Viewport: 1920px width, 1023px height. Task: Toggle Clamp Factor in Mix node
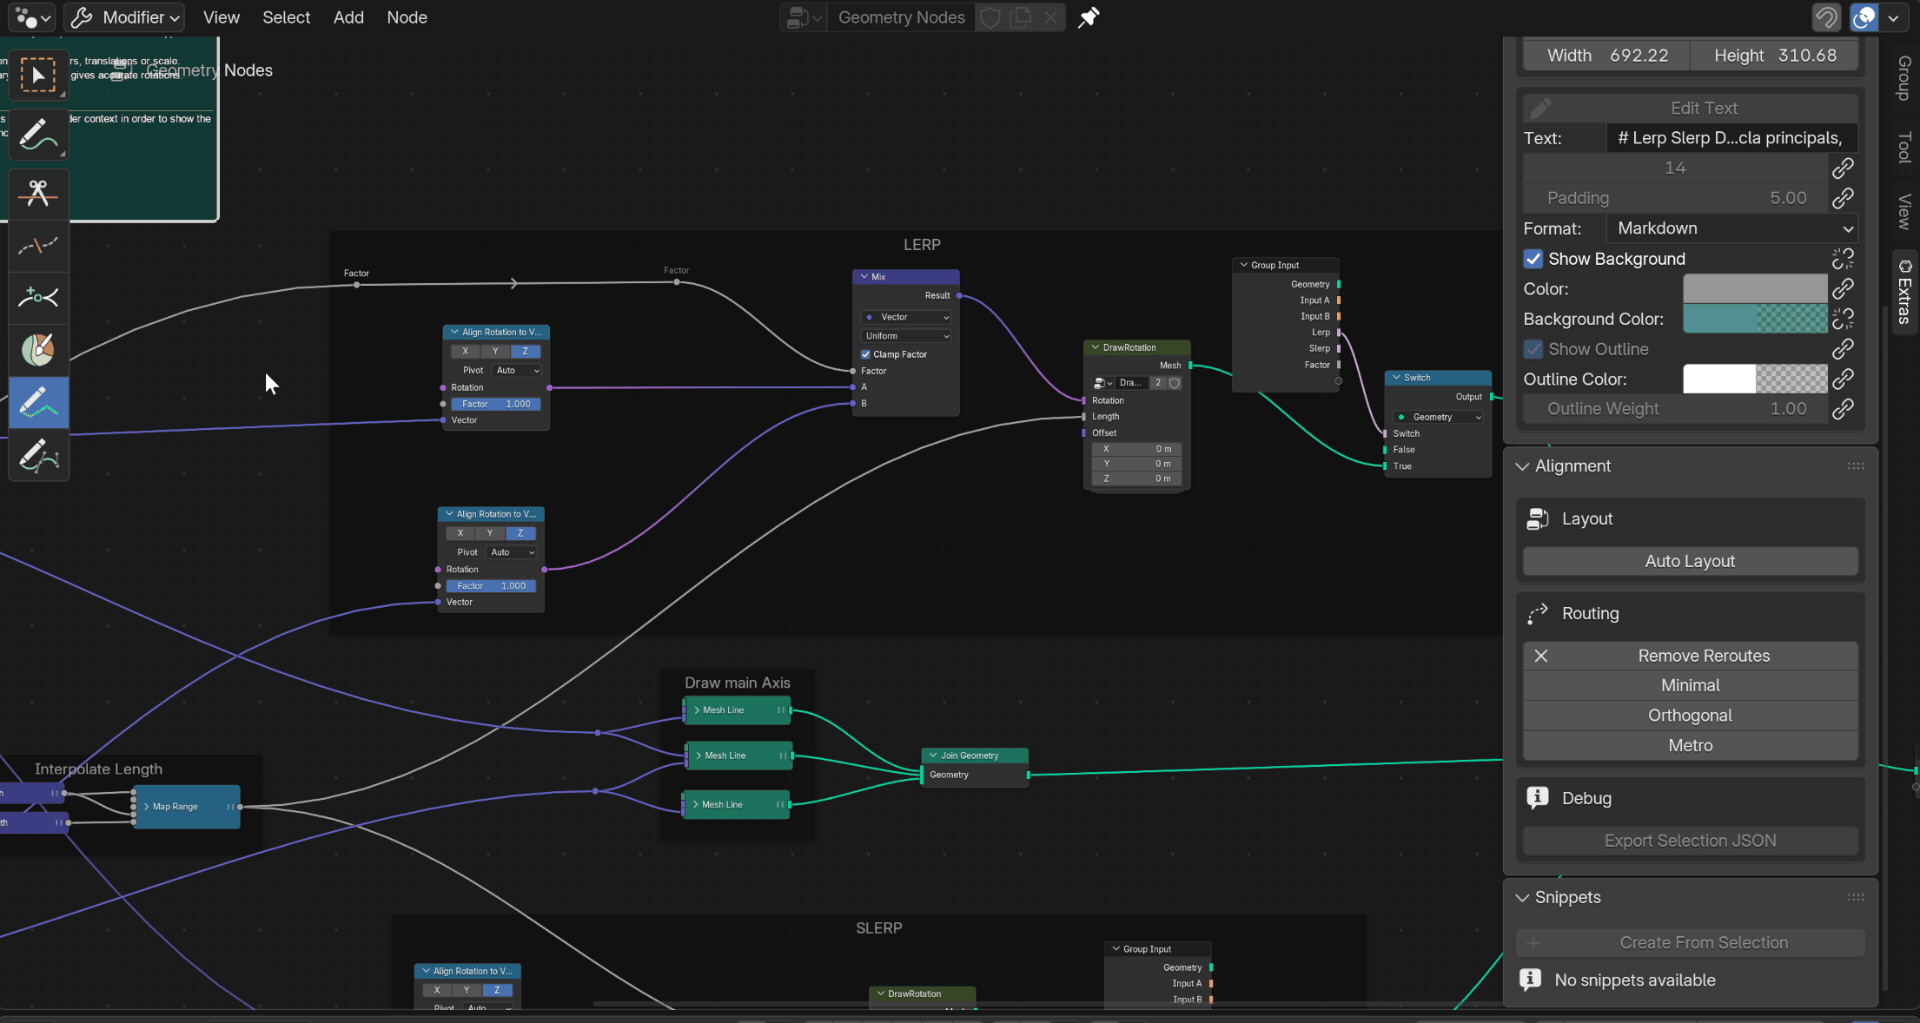coord(866,354)
